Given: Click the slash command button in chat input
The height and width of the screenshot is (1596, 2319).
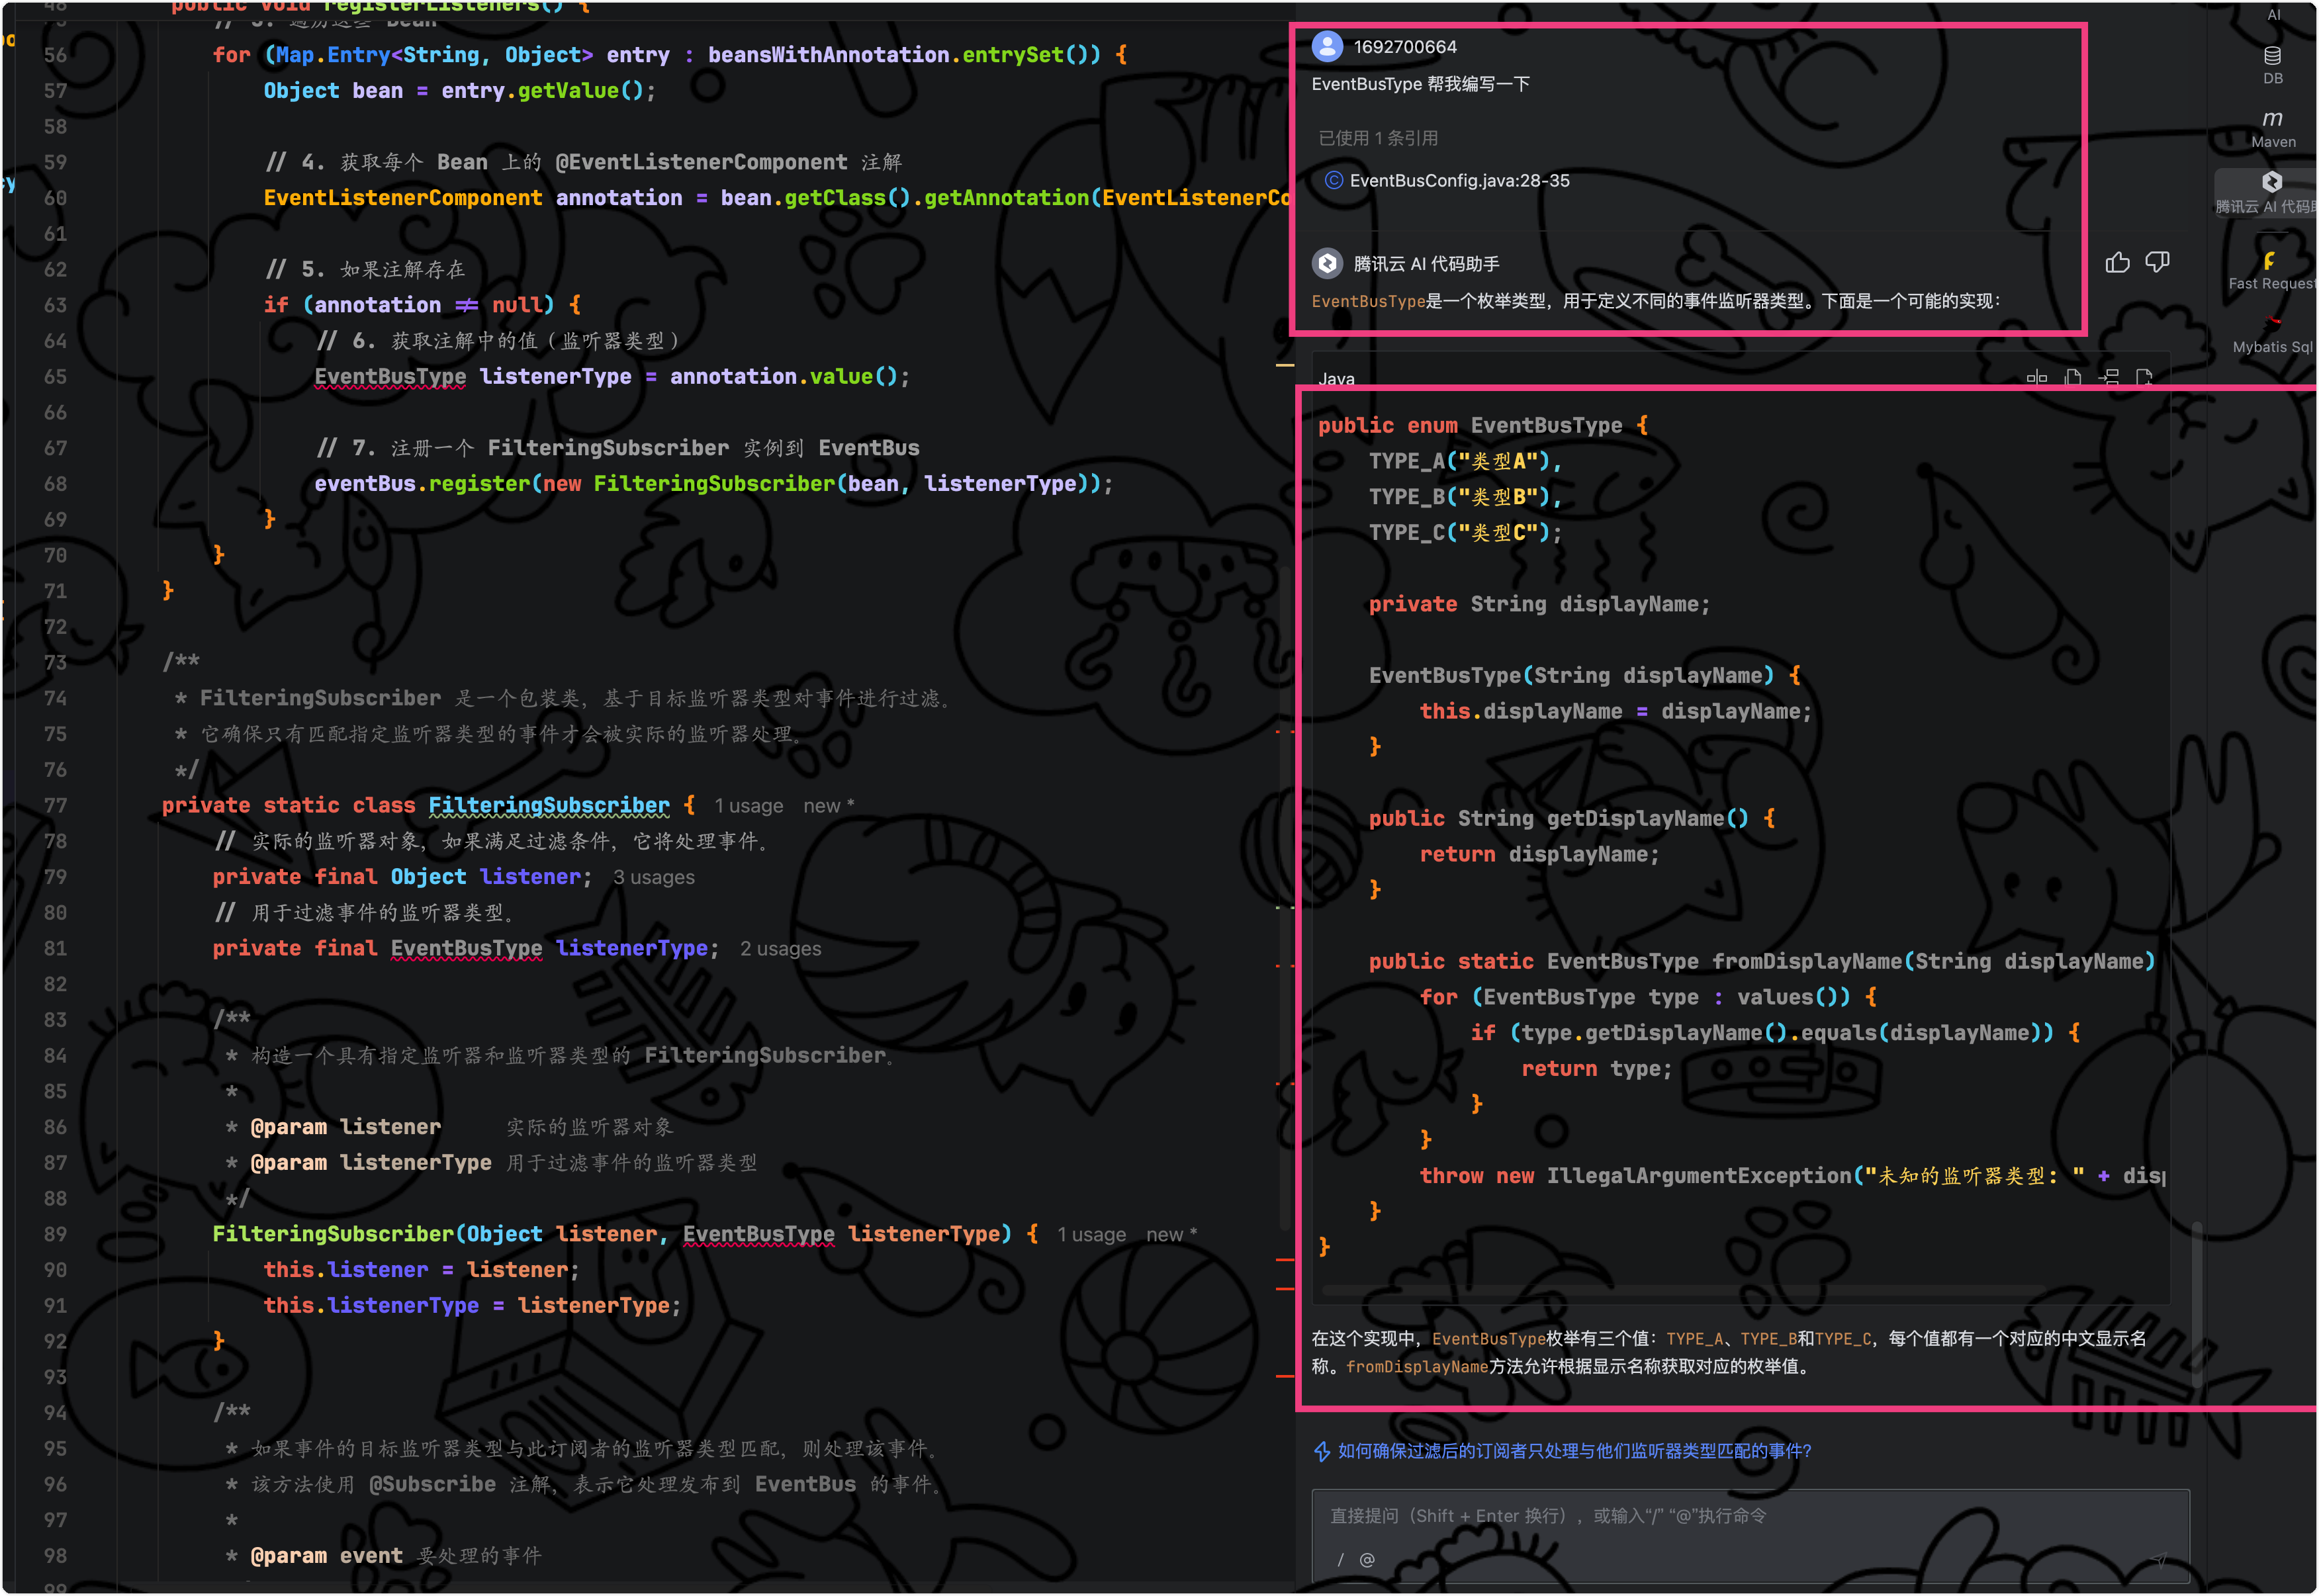Looking at the screenshot, I should tap(1340, 1560).
